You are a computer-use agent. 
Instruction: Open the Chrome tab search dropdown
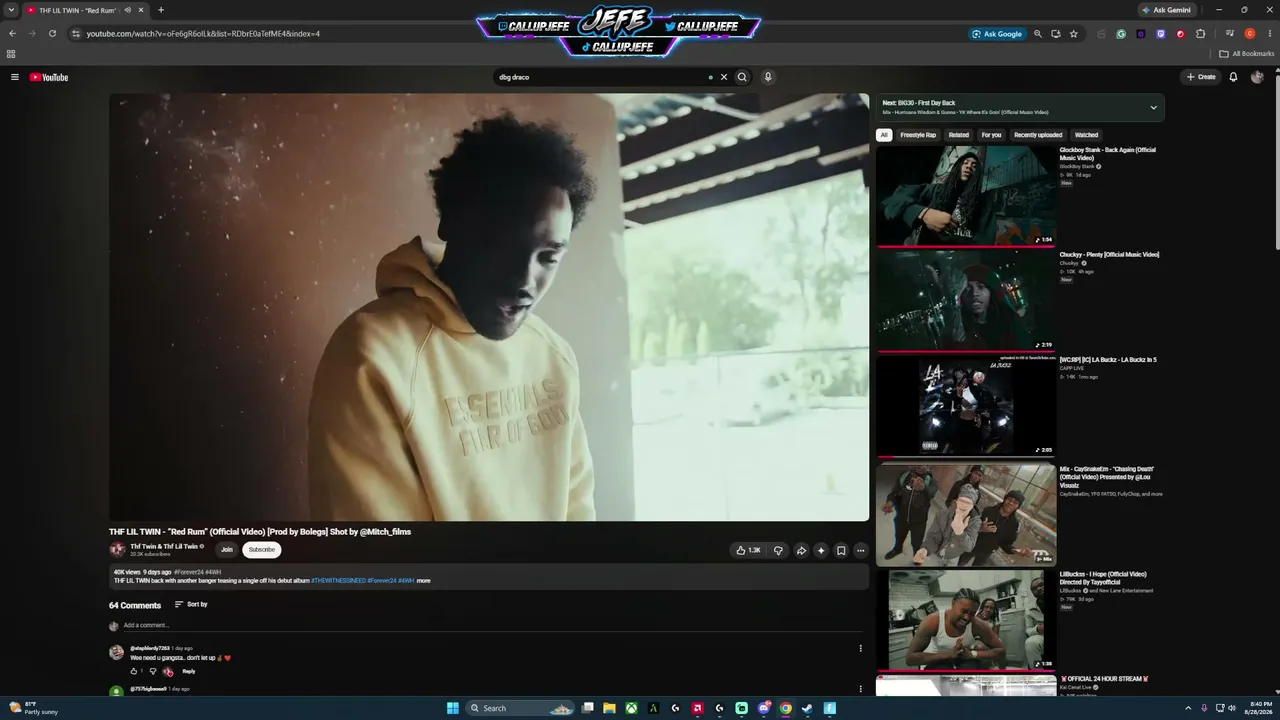11,10
